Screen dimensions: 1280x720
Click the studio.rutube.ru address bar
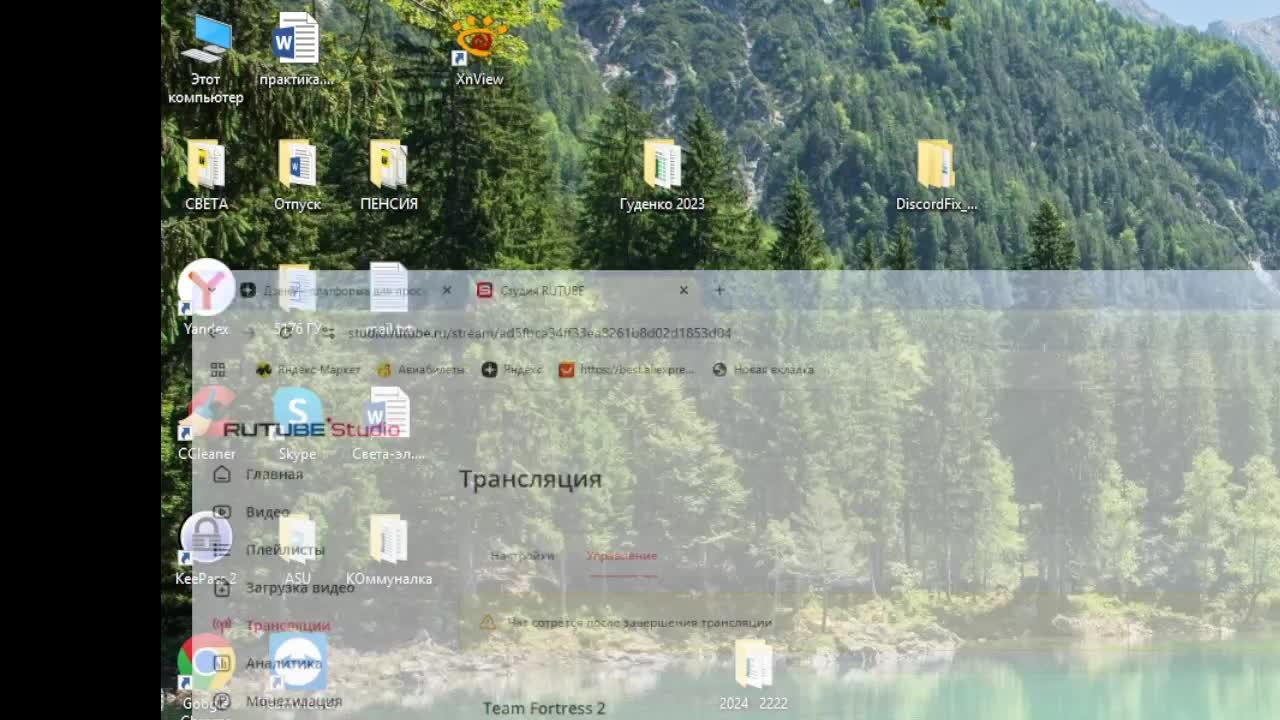pyautogui.click(x=540, y=333)
